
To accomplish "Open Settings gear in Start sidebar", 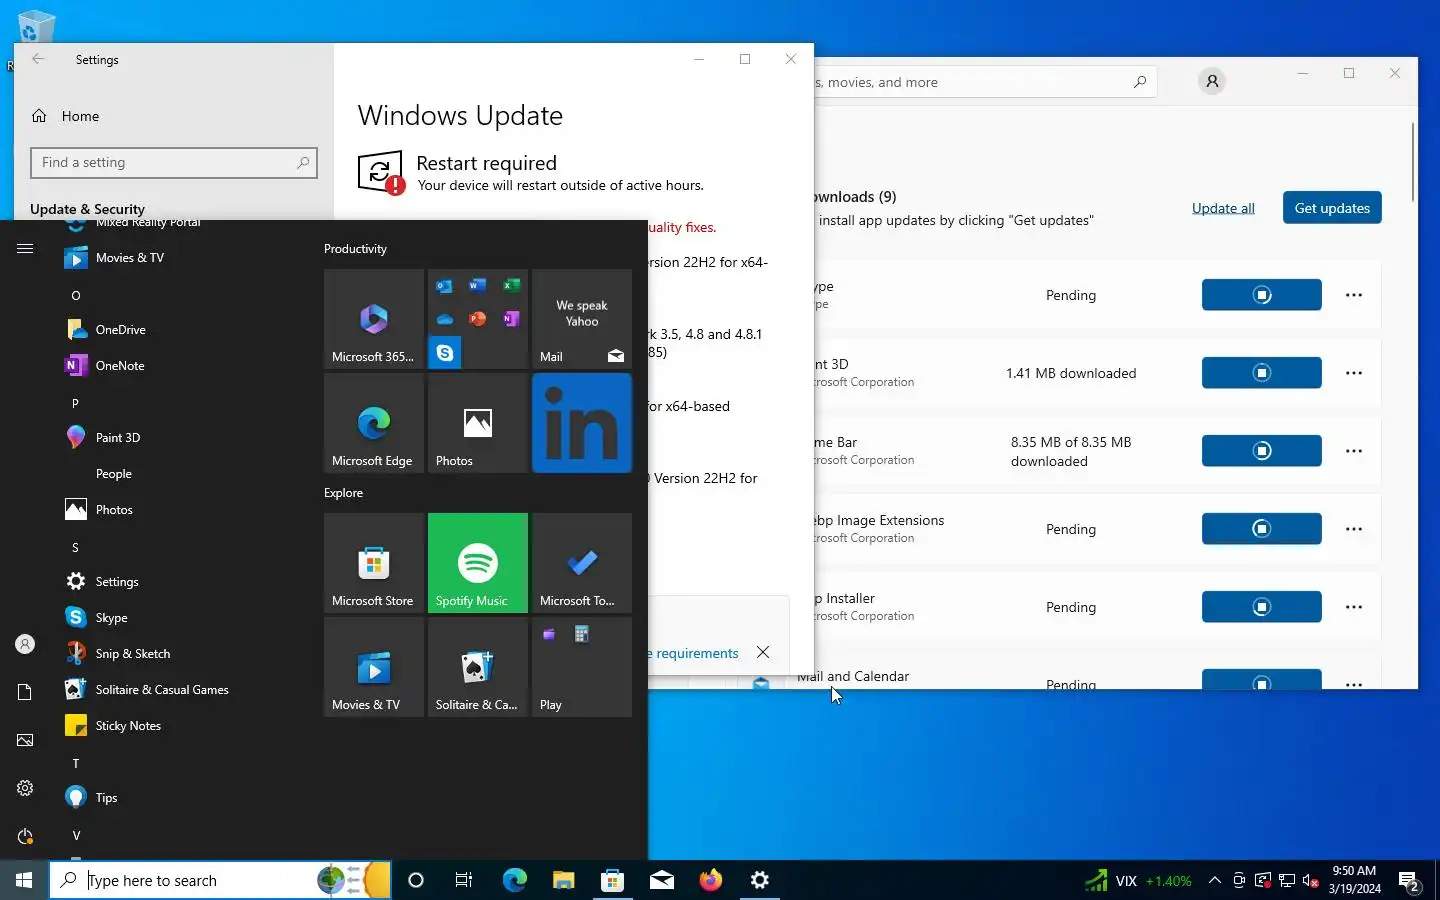I will point(25,788).
